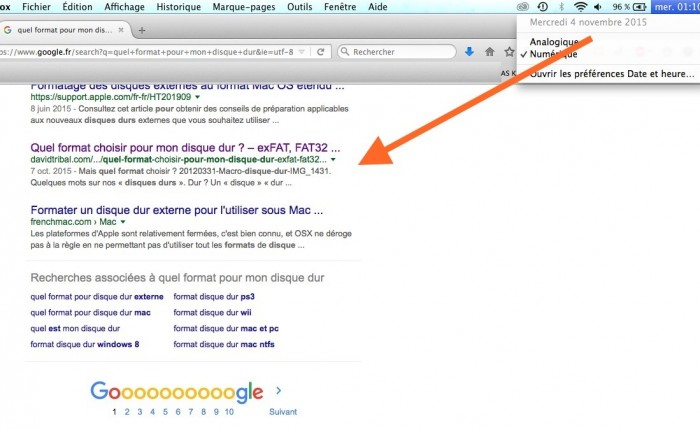Click the google.fr URL address field
Viewport: 700px width, 430px height.
[x=147, y=52]
